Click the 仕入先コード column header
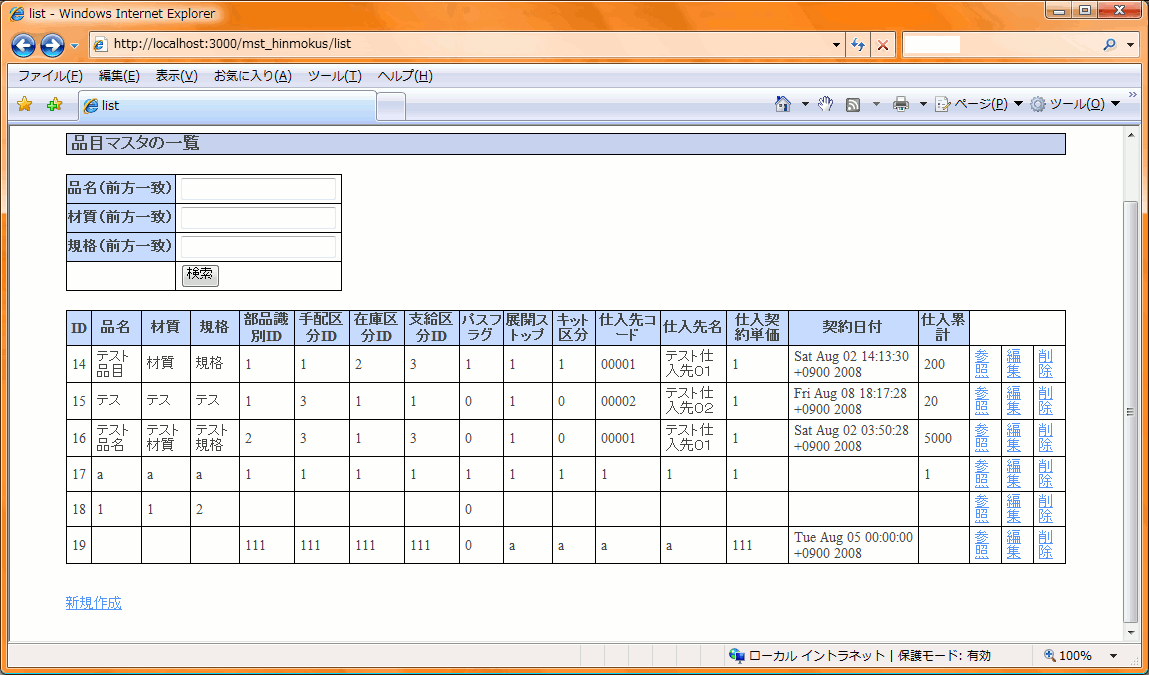 click(x=627, y=327)
